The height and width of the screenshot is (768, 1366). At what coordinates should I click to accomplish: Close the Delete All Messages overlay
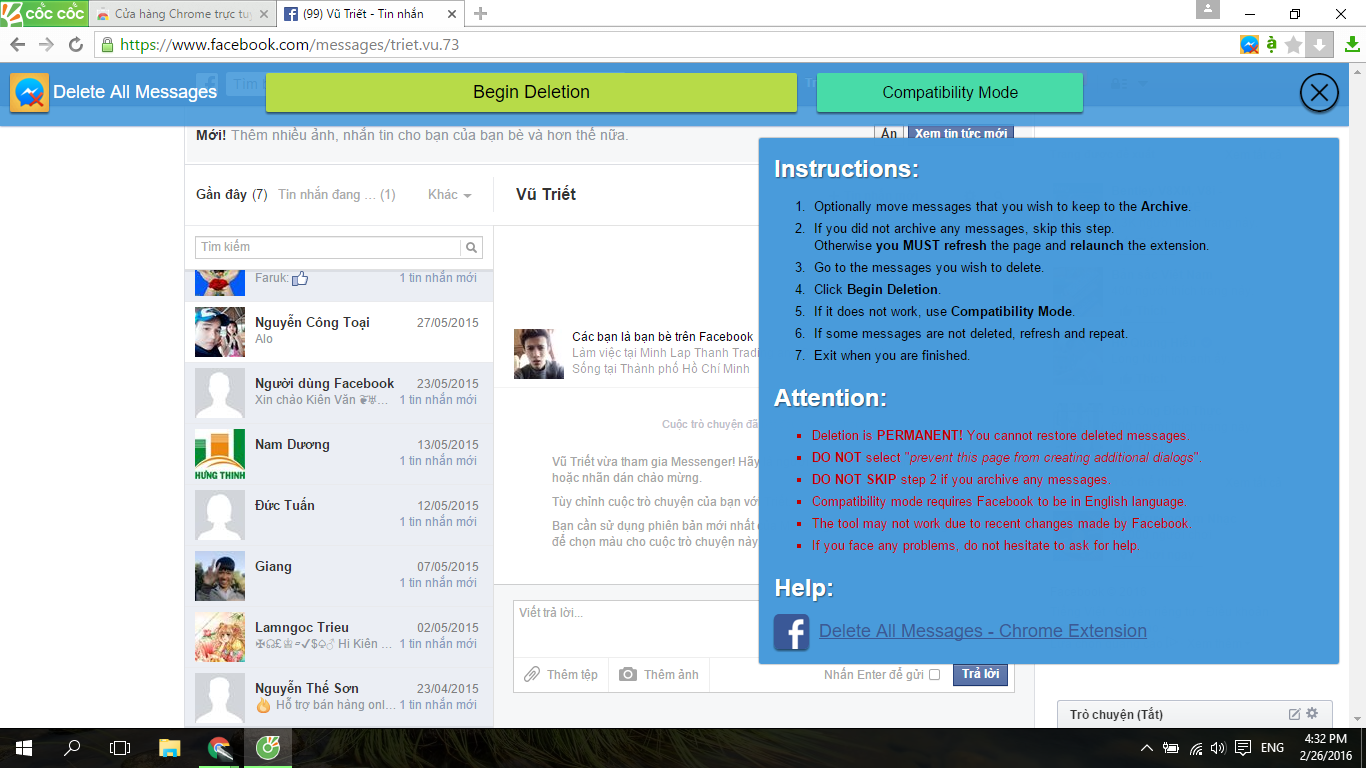(1319, 93)
